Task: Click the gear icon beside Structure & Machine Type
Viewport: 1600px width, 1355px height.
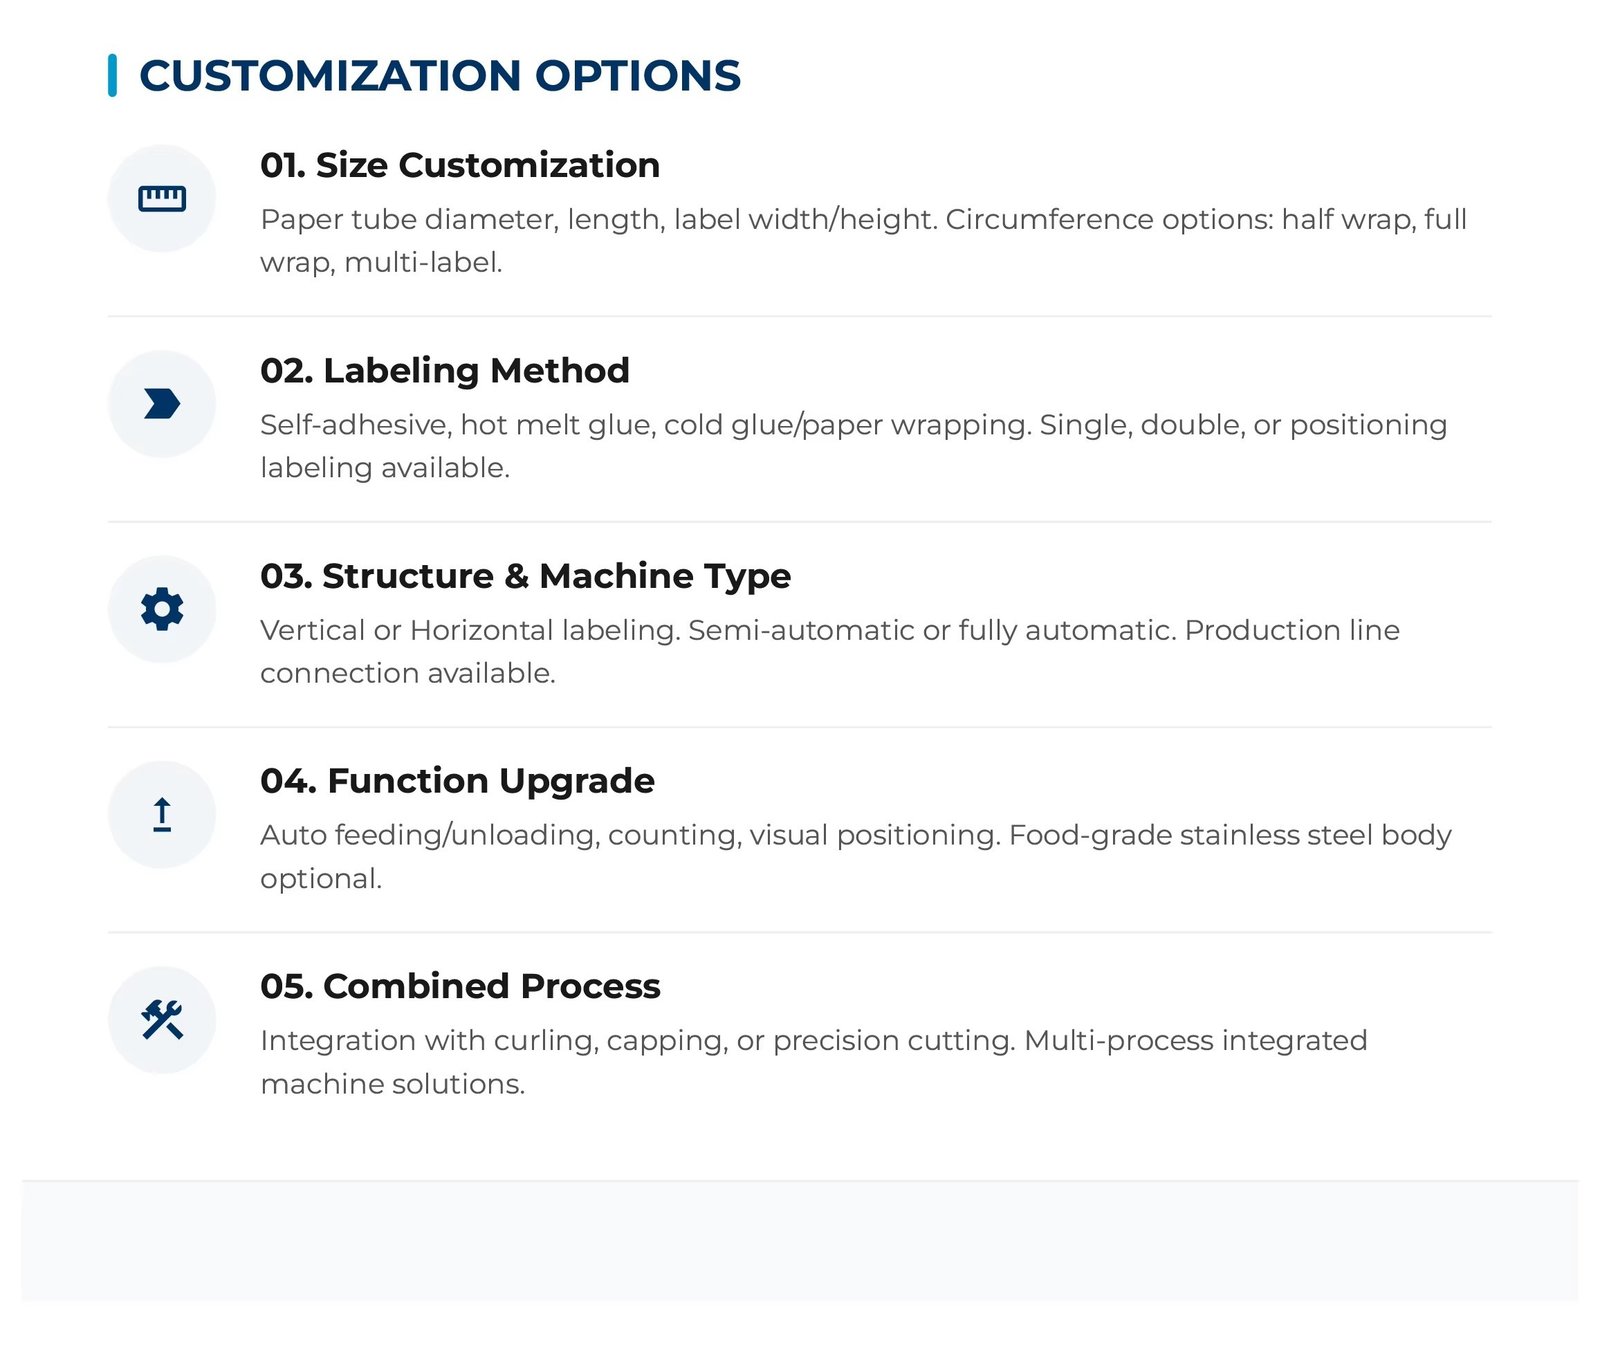Action: [x=162, y=609]
